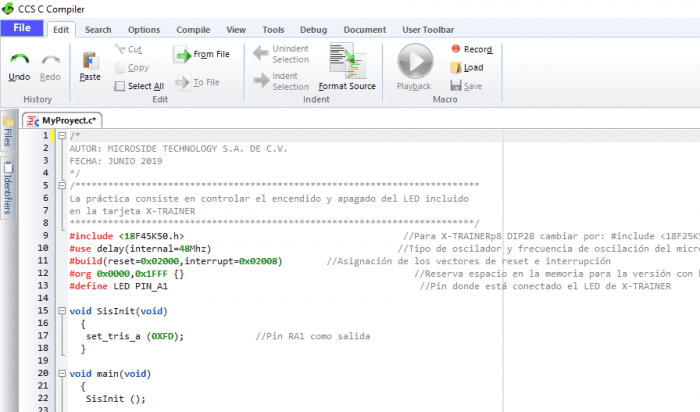Collapse the header comment fold on line 1

tap(61, 136)
